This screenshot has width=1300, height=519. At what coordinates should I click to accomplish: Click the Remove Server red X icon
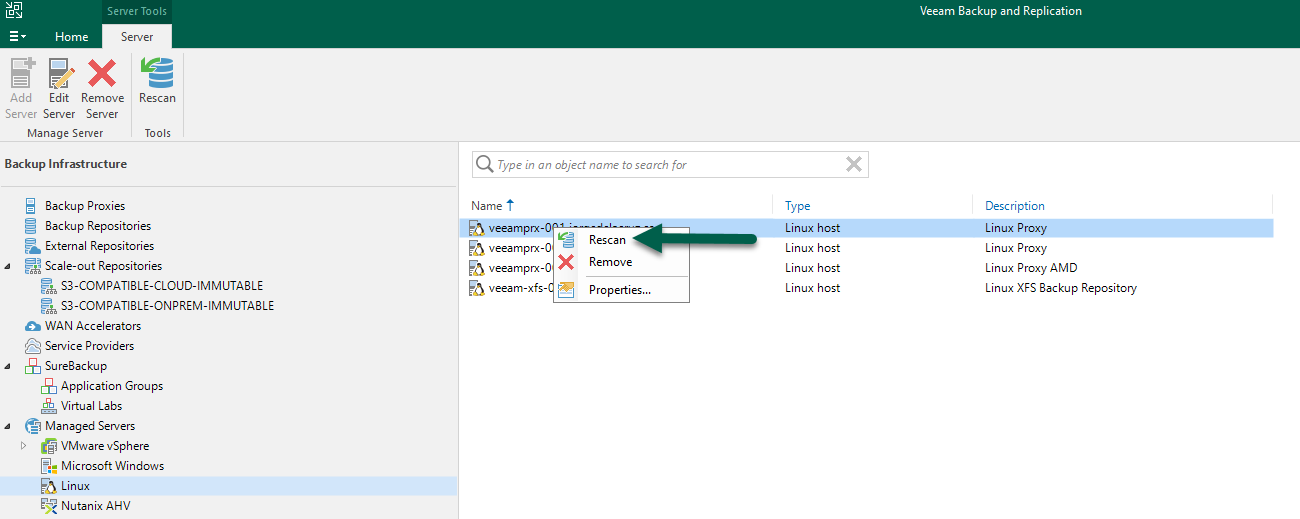point(102,73)
